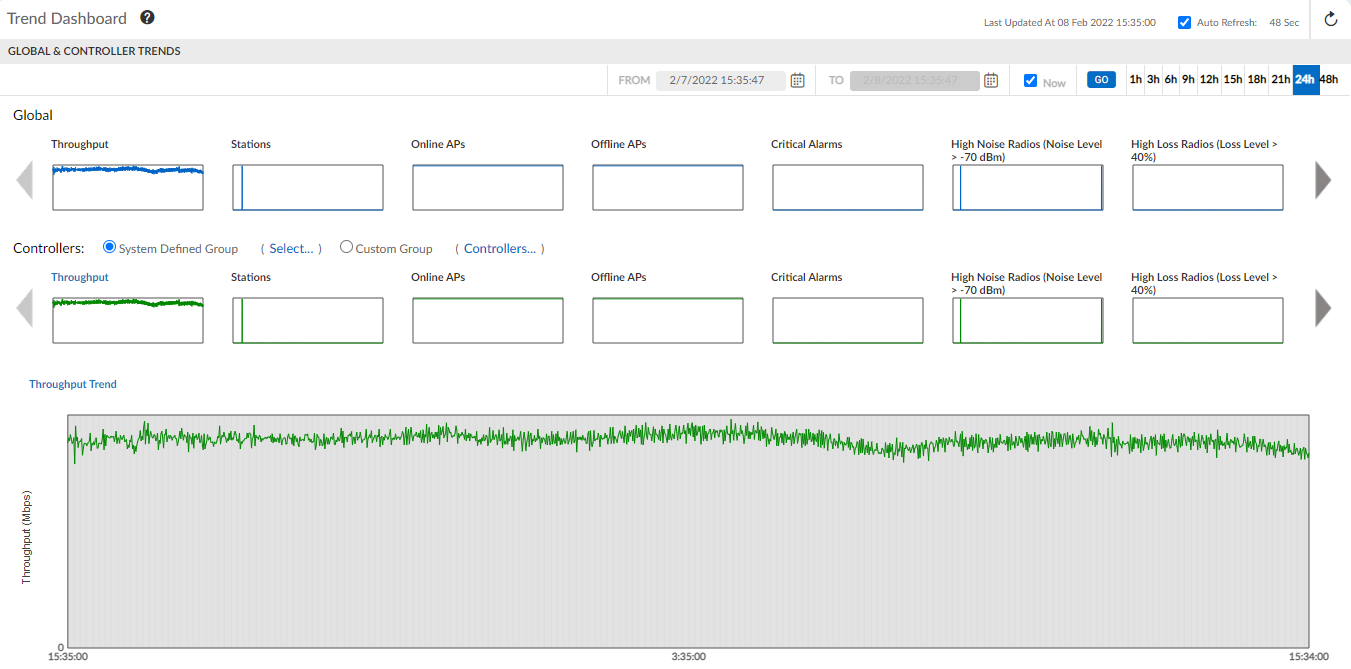Click the right arrow for Controller trends
This screenshot has width=1351, height=669.
point(1323,308)
